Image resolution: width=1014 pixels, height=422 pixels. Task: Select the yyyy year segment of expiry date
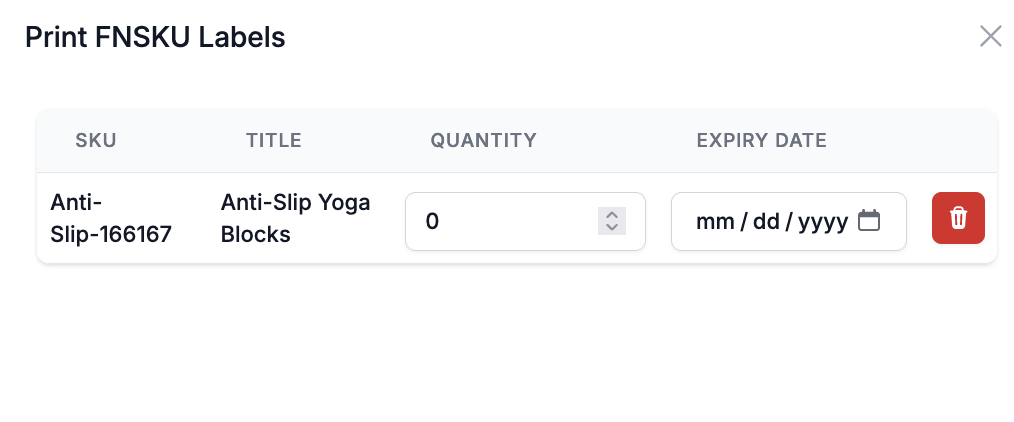(x=823, y=222)
